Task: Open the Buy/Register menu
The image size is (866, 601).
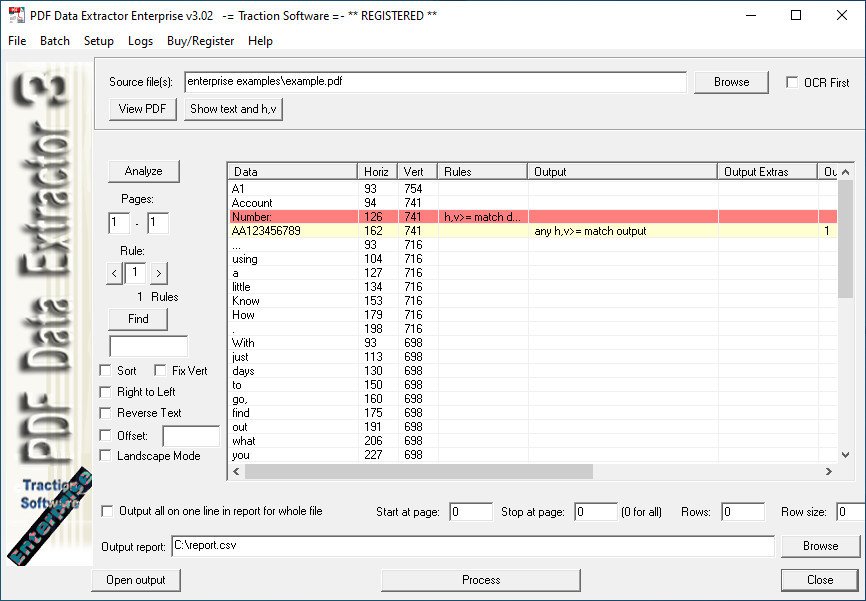Action: (200, 41)
